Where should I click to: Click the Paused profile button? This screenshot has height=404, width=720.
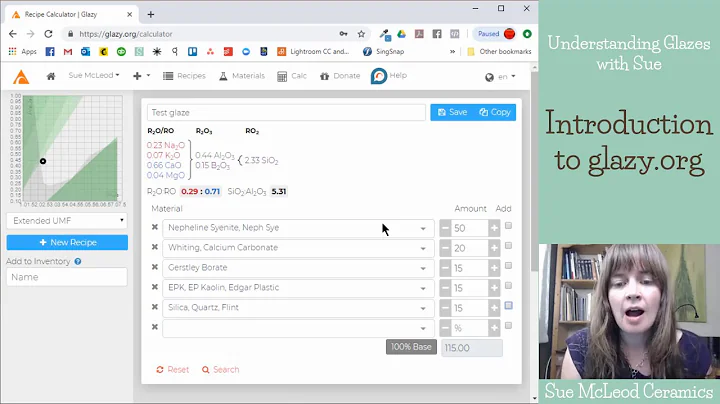(495, 34)
